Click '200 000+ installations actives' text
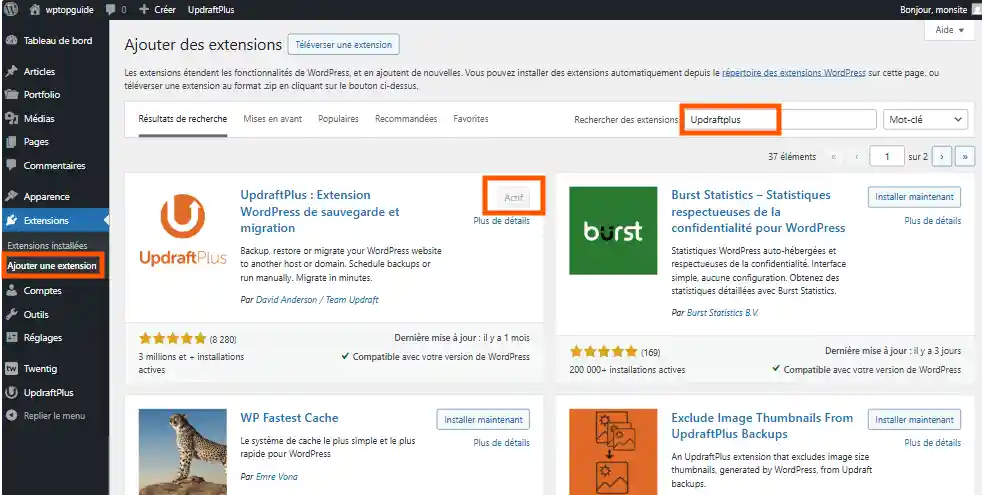 (x=627, y=370)
